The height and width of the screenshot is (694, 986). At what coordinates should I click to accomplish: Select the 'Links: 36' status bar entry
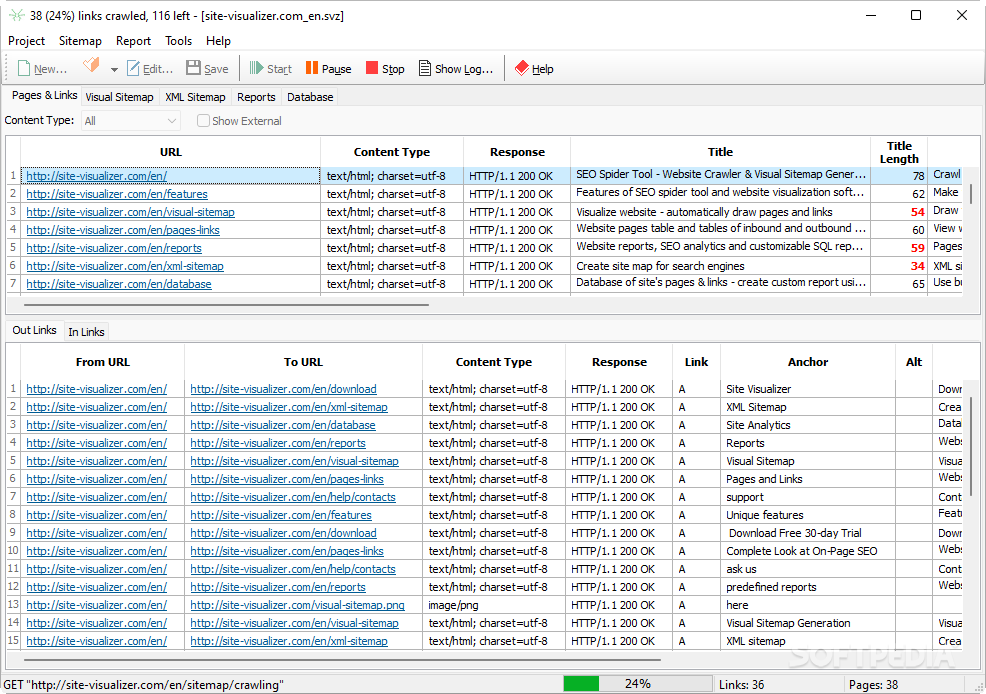741,685
